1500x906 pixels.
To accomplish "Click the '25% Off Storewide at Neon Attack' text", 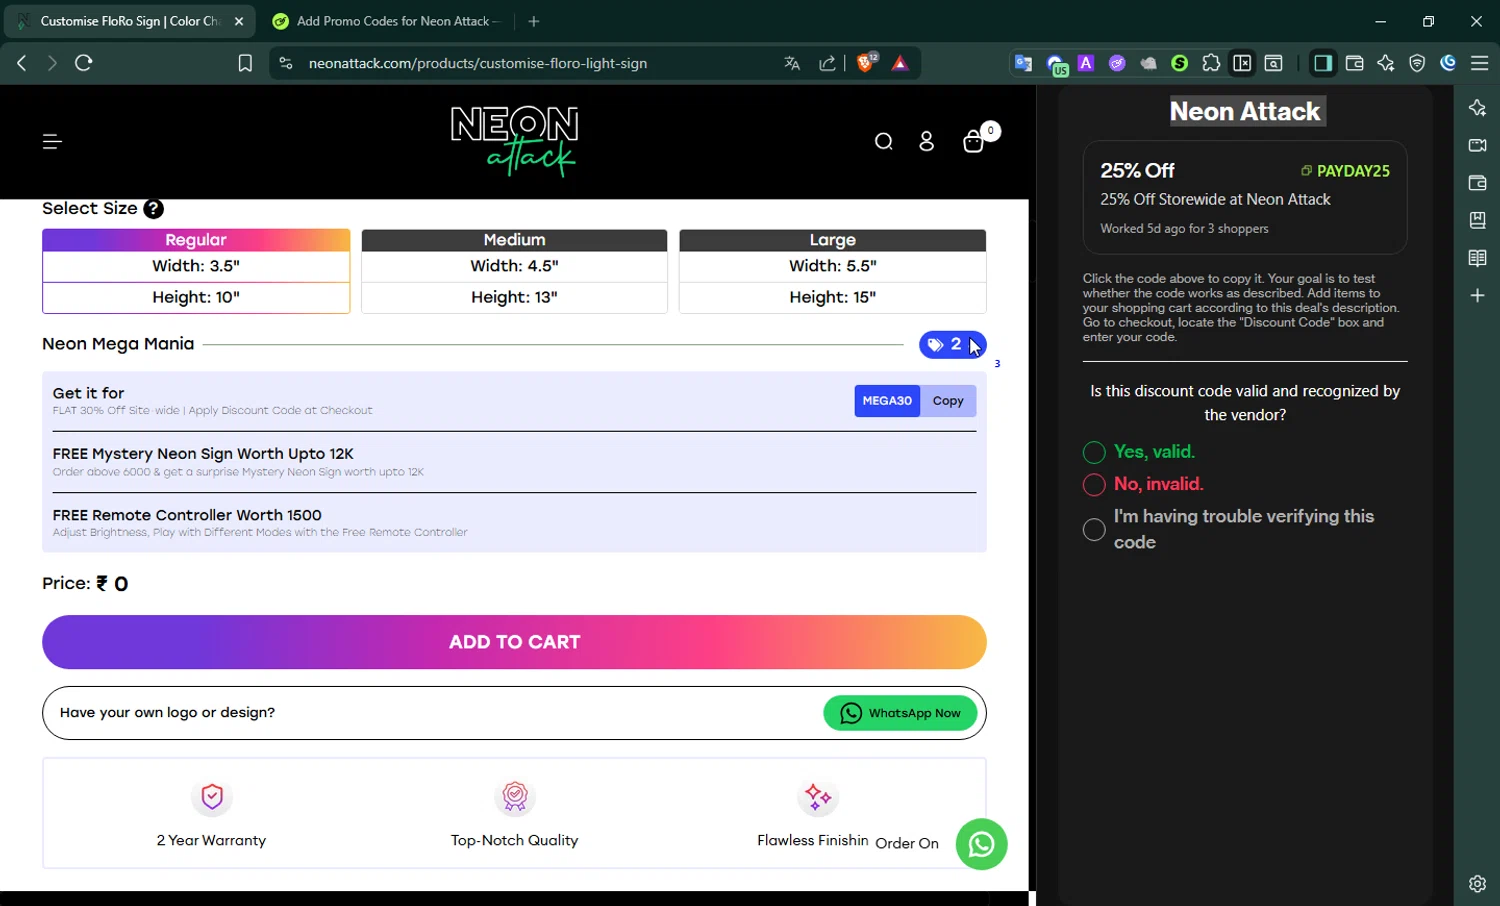I will point(1215,199).
